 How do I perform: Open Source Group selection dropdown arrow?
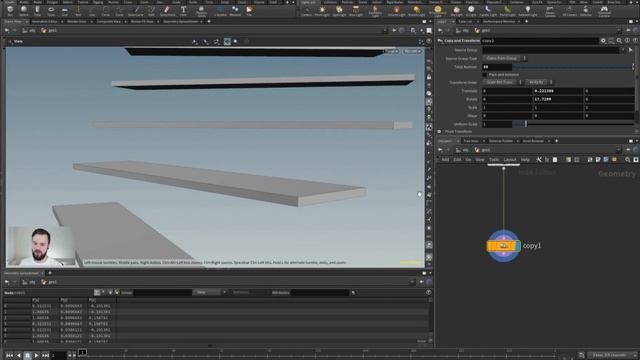point(622,50)
